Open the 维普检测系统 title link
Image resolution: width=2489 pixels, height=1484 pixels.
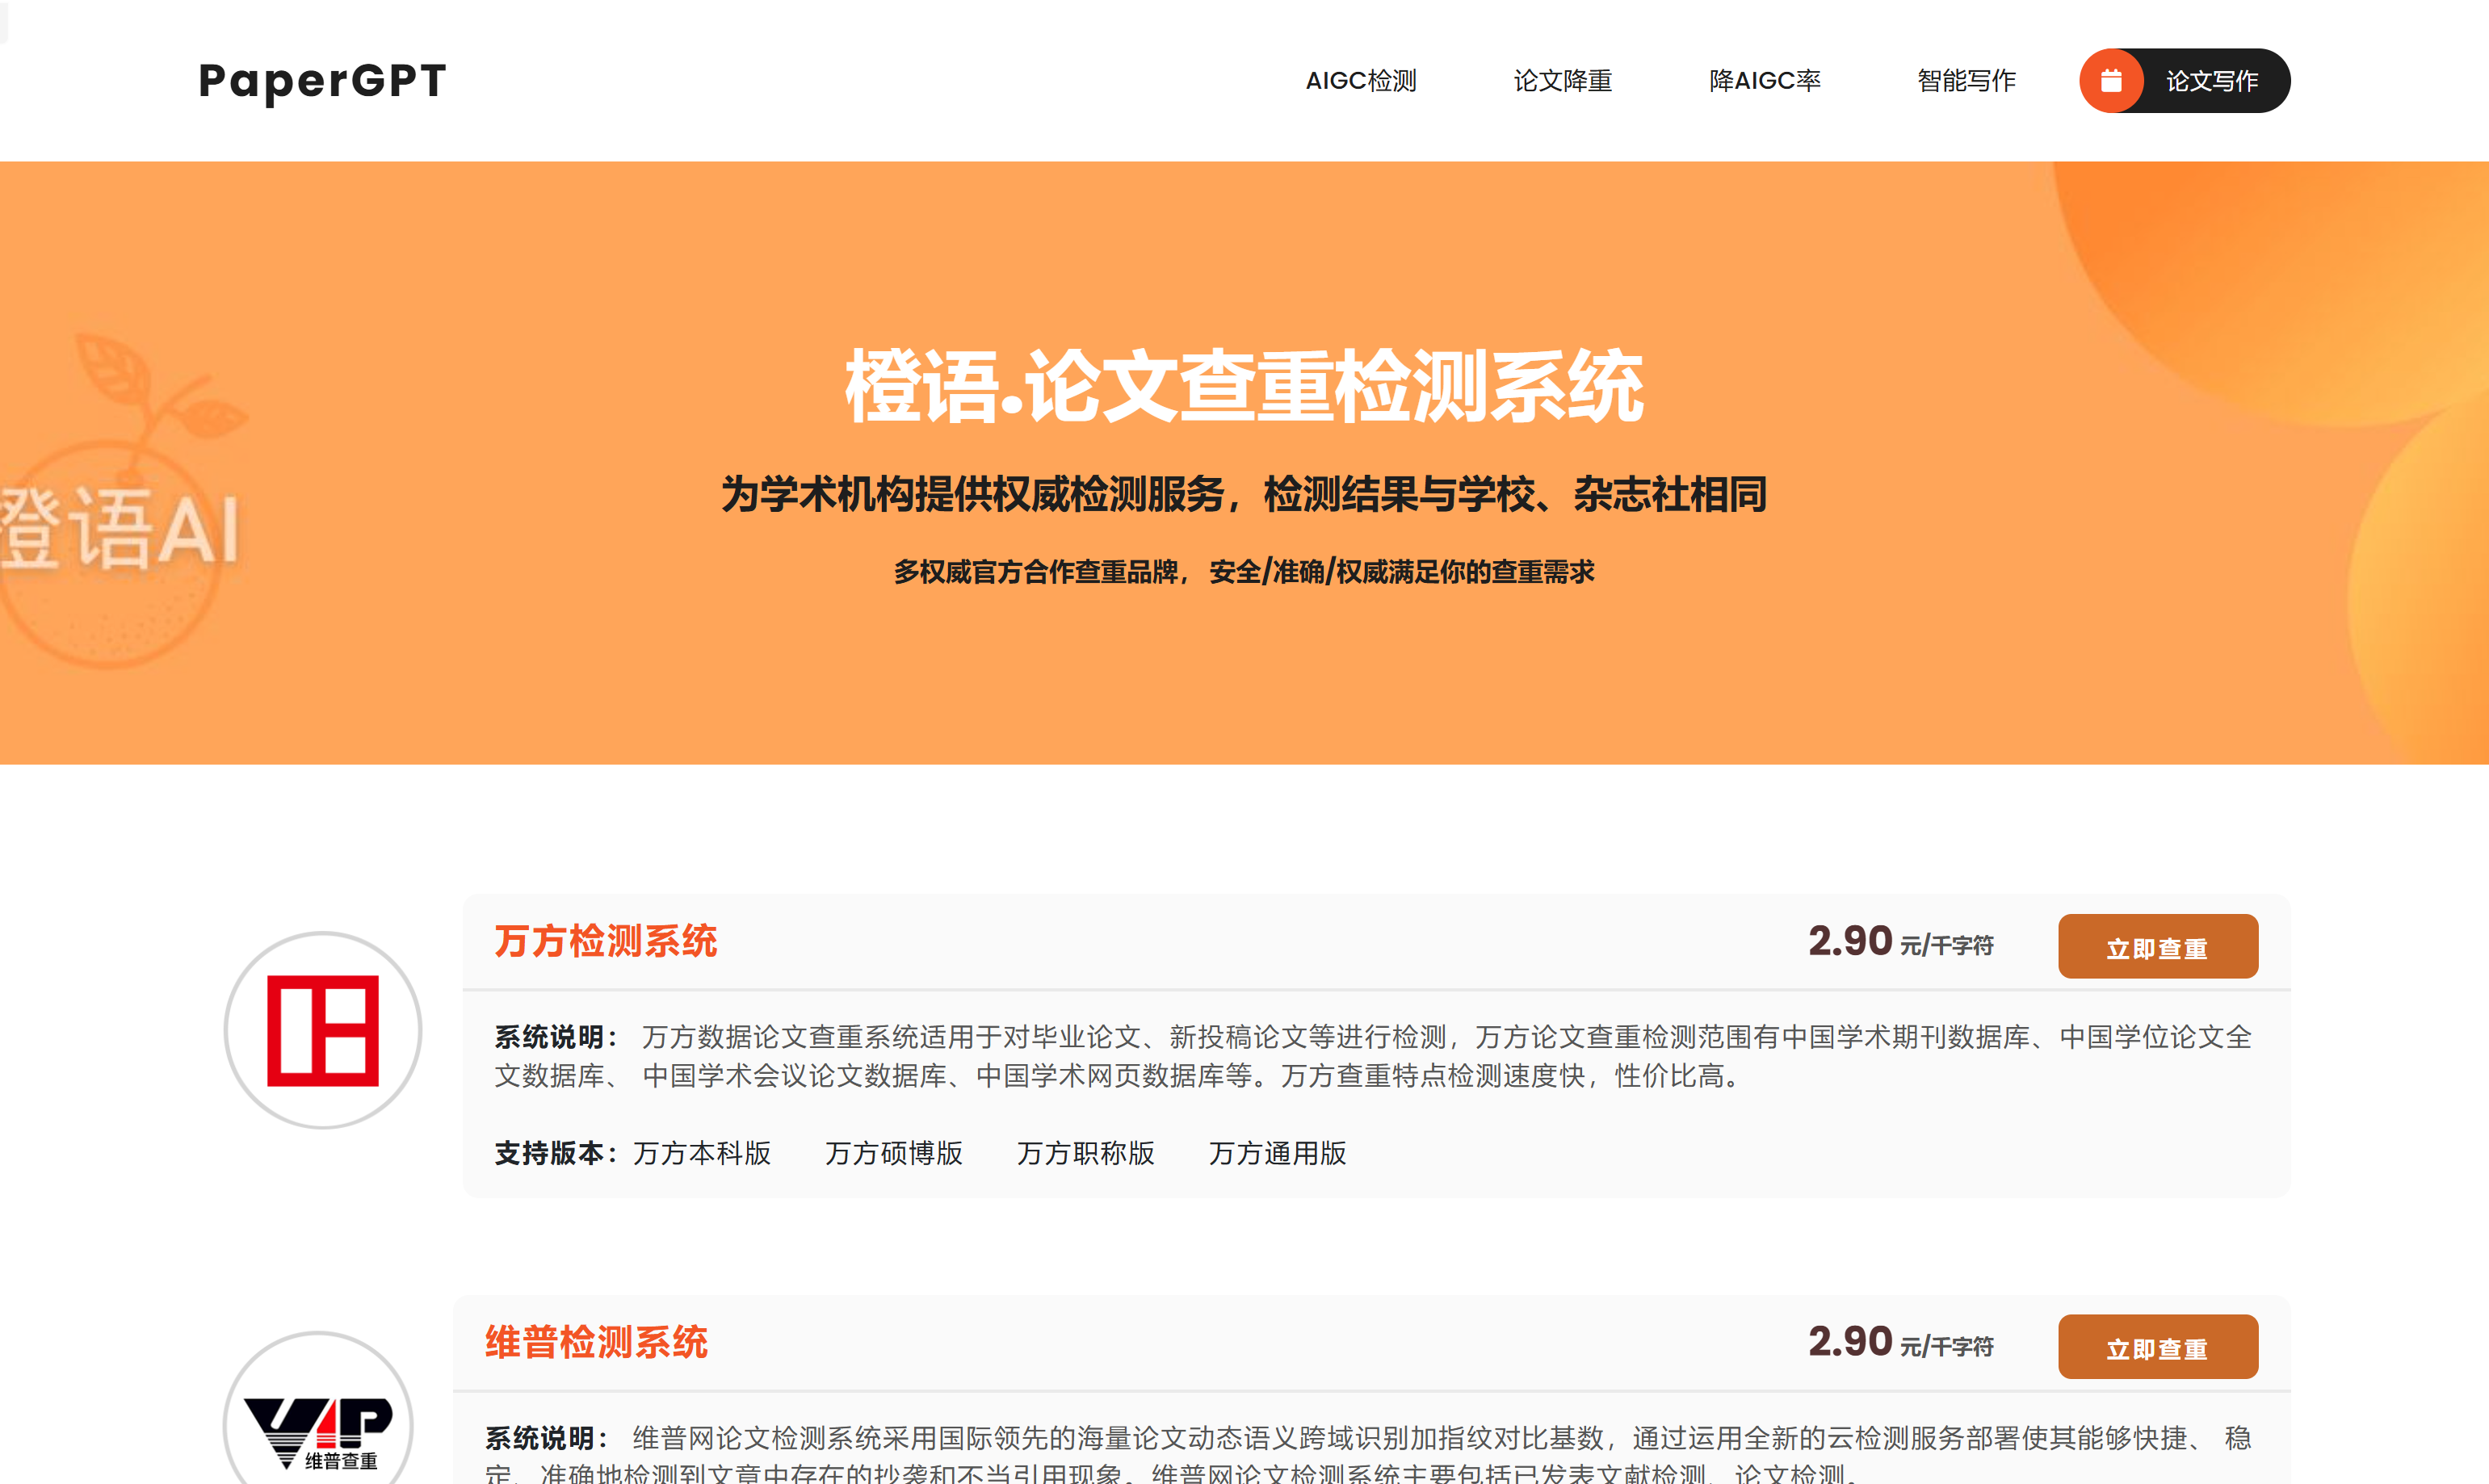[596, 1342]
